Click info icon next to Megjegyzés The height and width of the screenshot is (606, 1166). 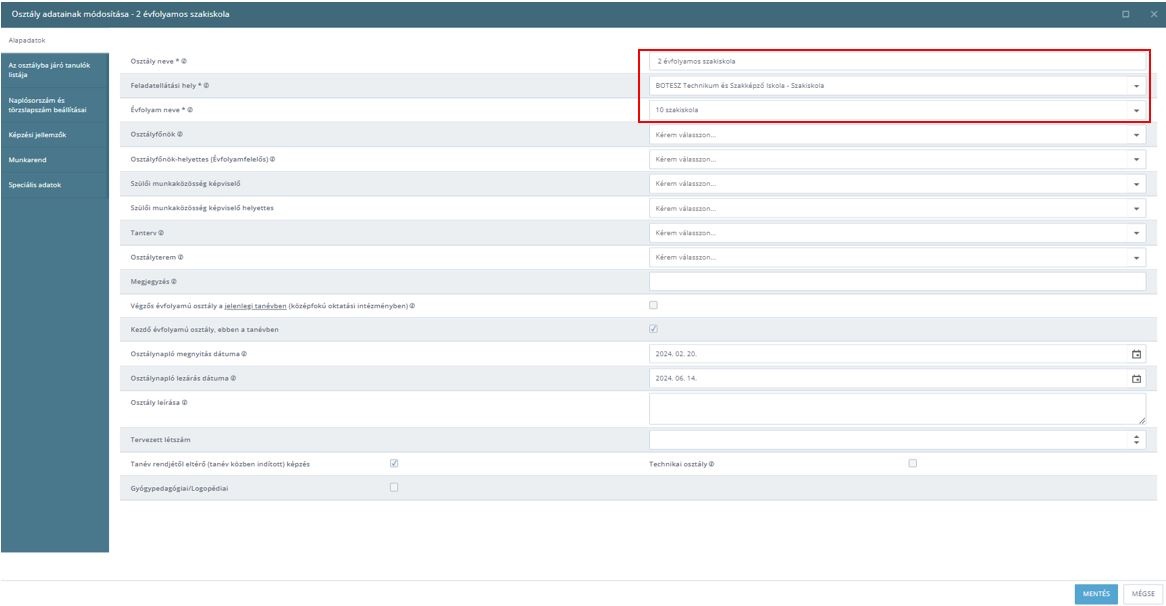173,282
